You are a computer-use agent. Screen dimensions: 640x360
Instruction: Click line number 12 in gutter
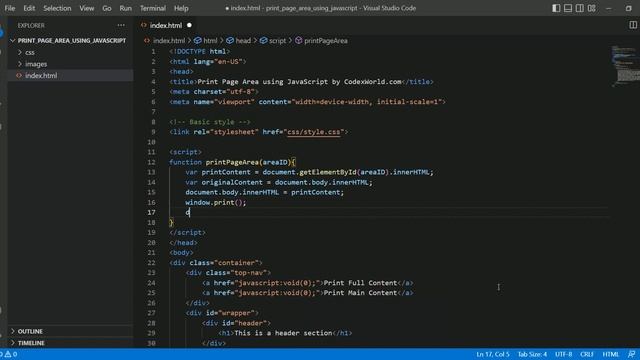click(151, 162)
